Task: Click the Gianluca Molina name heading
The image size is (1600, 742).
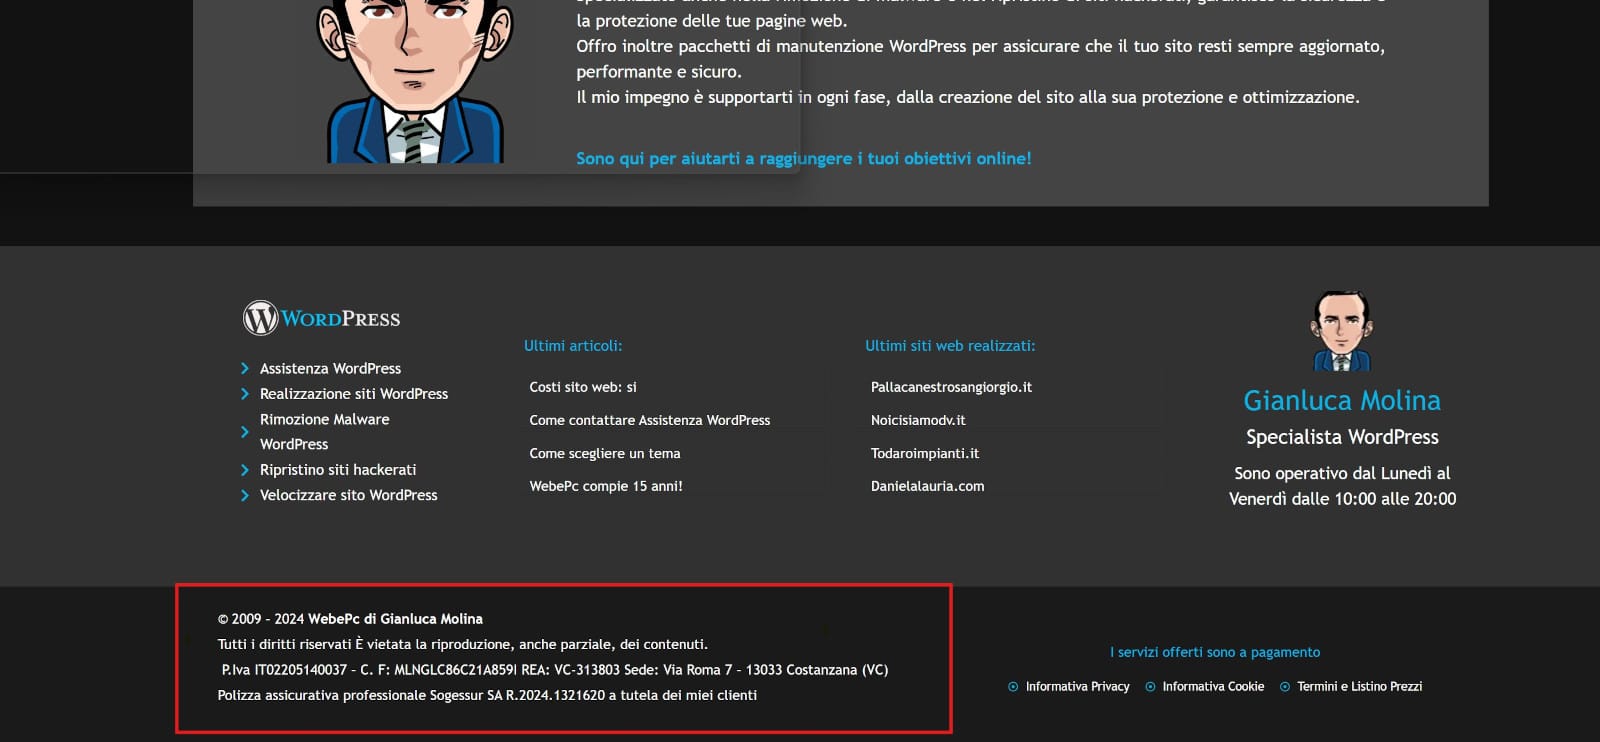Action: coord(1342,400)
